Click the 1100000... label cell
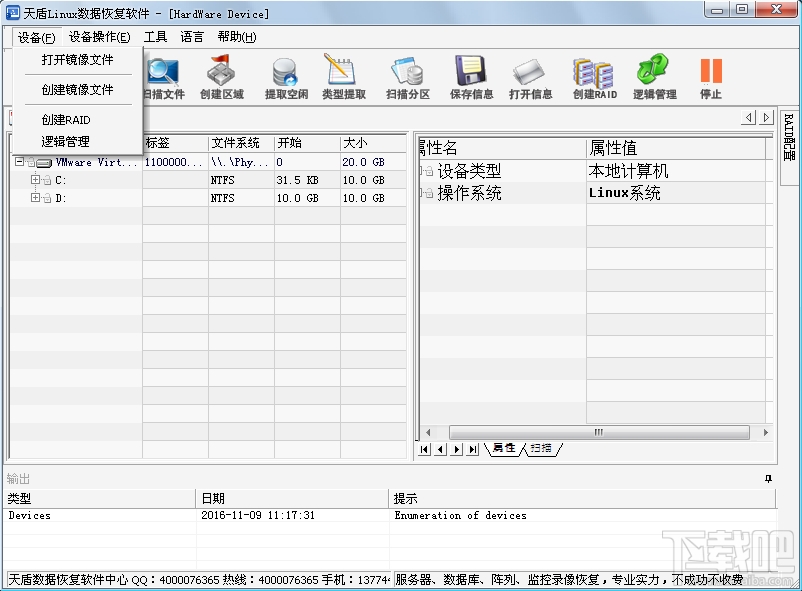Screen dimensions: 802x591 tap(173, 162)
